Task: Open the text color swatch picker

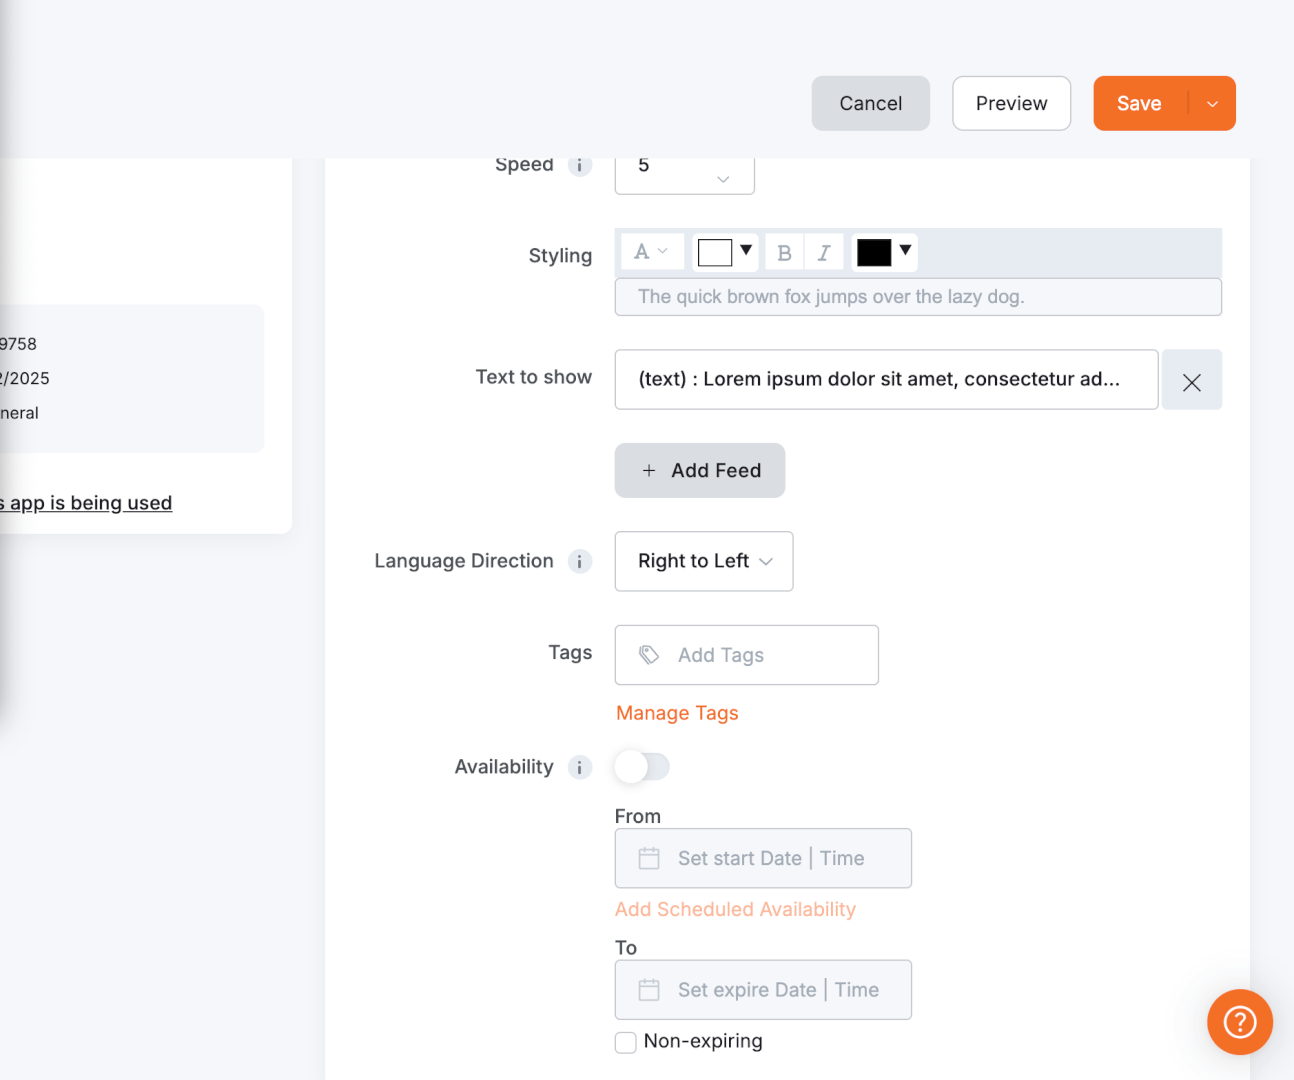Action: coord(884,252)
